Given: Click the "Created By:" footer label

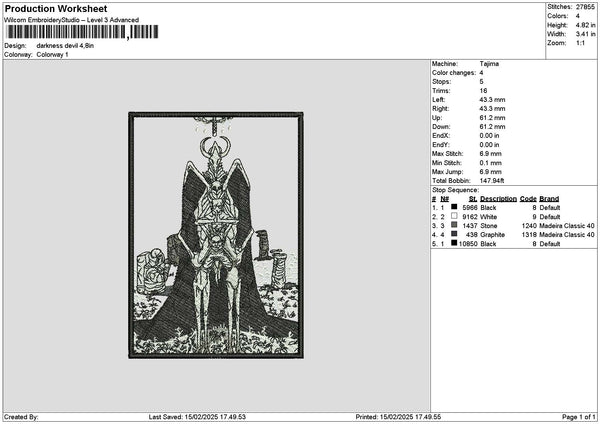Looking at the screenshot, I should [x=21, y=417].
